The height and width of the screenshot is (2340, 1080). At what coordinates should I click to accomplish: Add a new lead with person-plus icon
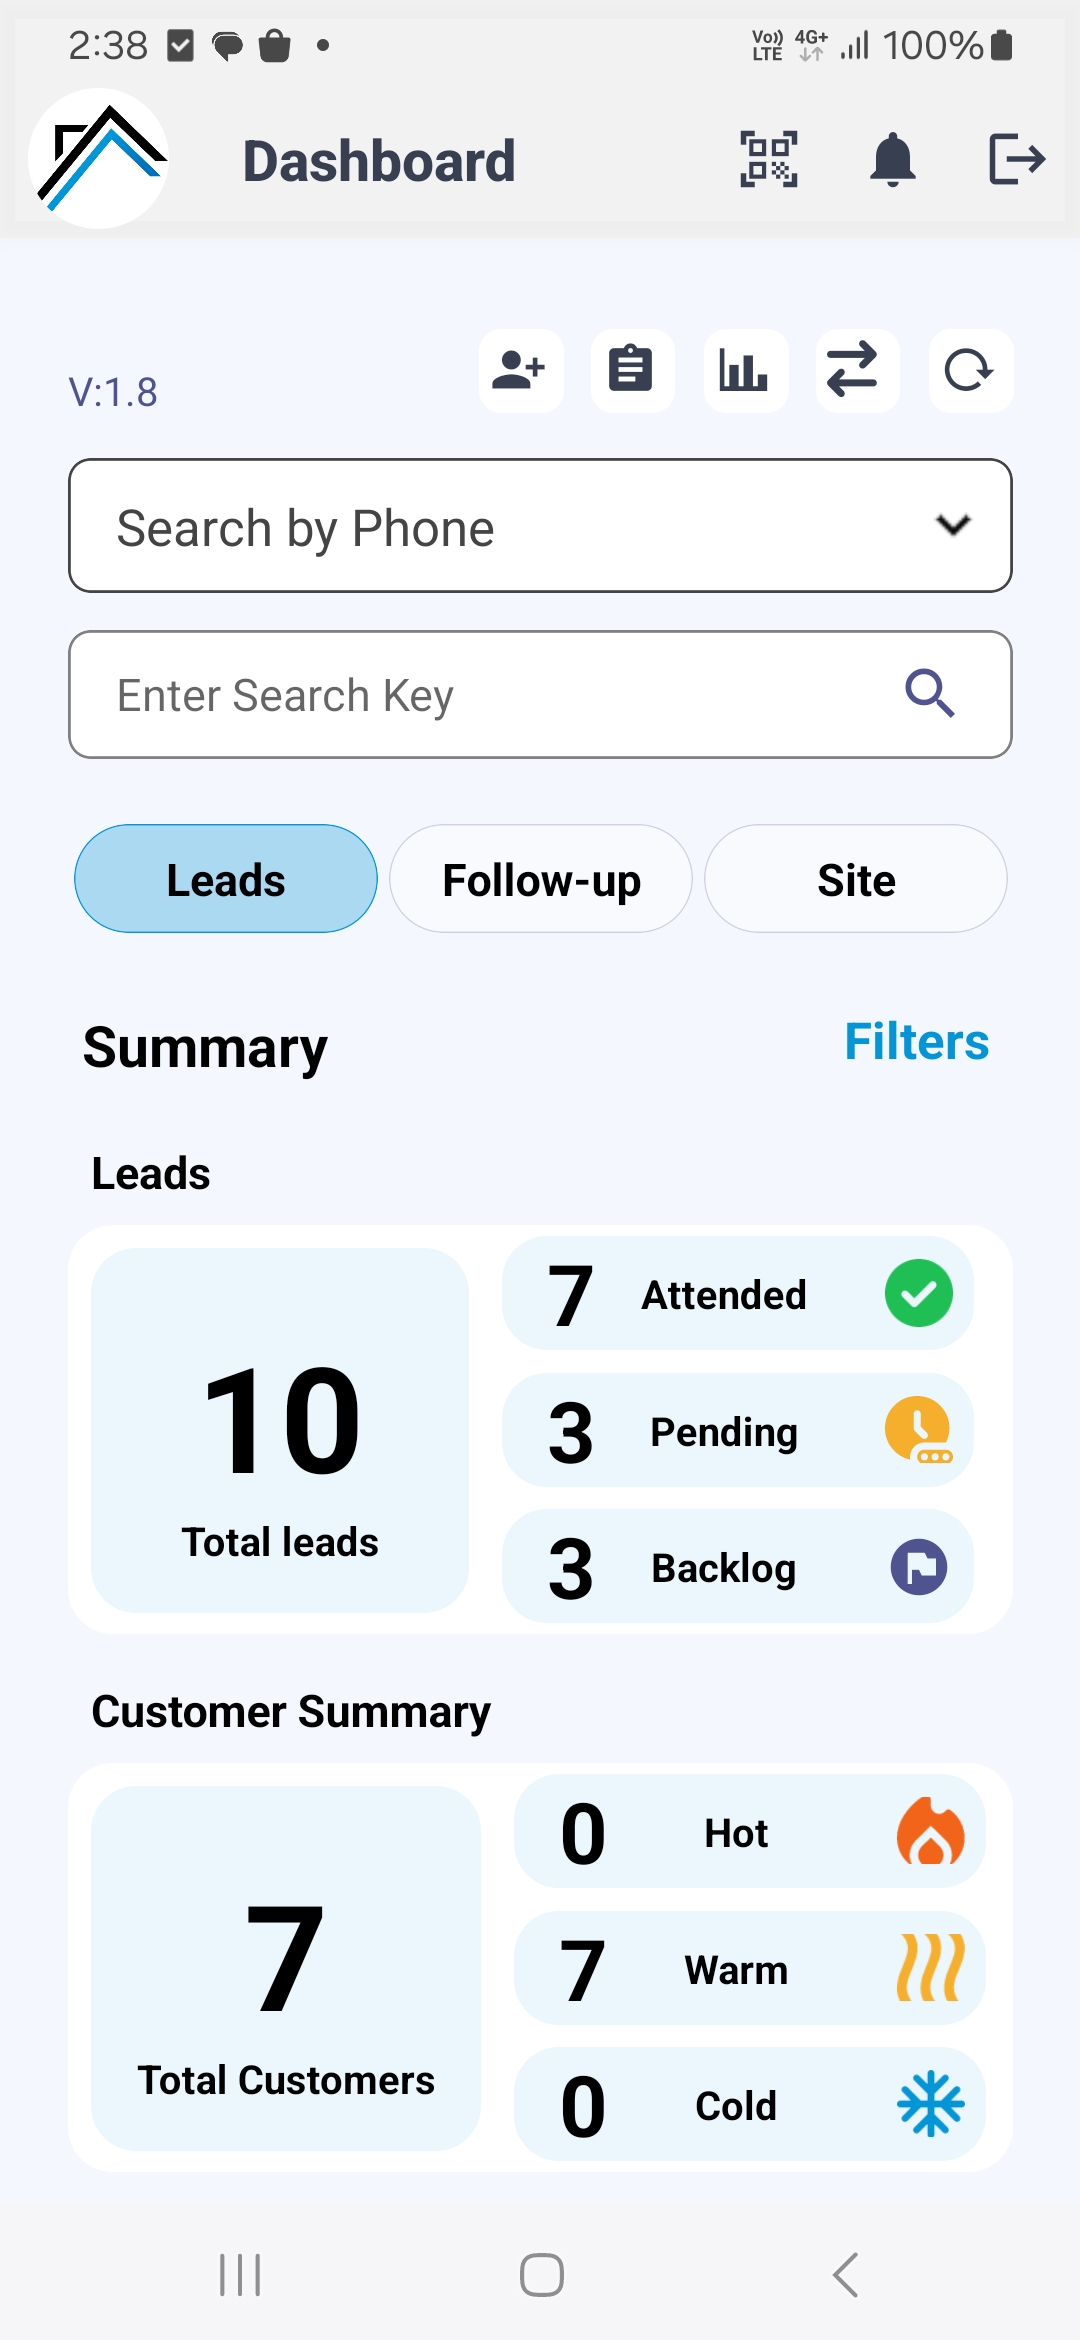click(520, 371)
